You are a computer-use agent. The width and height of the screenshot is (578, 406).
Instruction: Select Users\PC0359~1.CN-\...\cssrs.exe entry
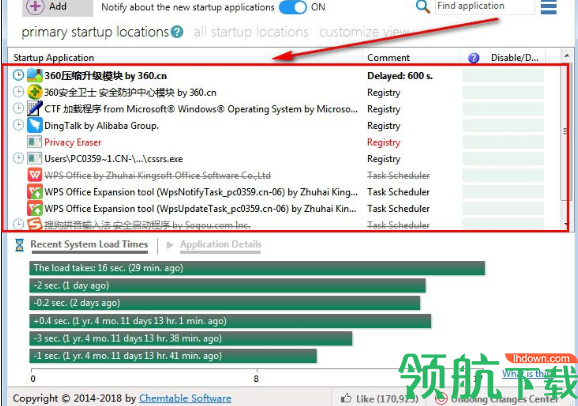point(113,159)
